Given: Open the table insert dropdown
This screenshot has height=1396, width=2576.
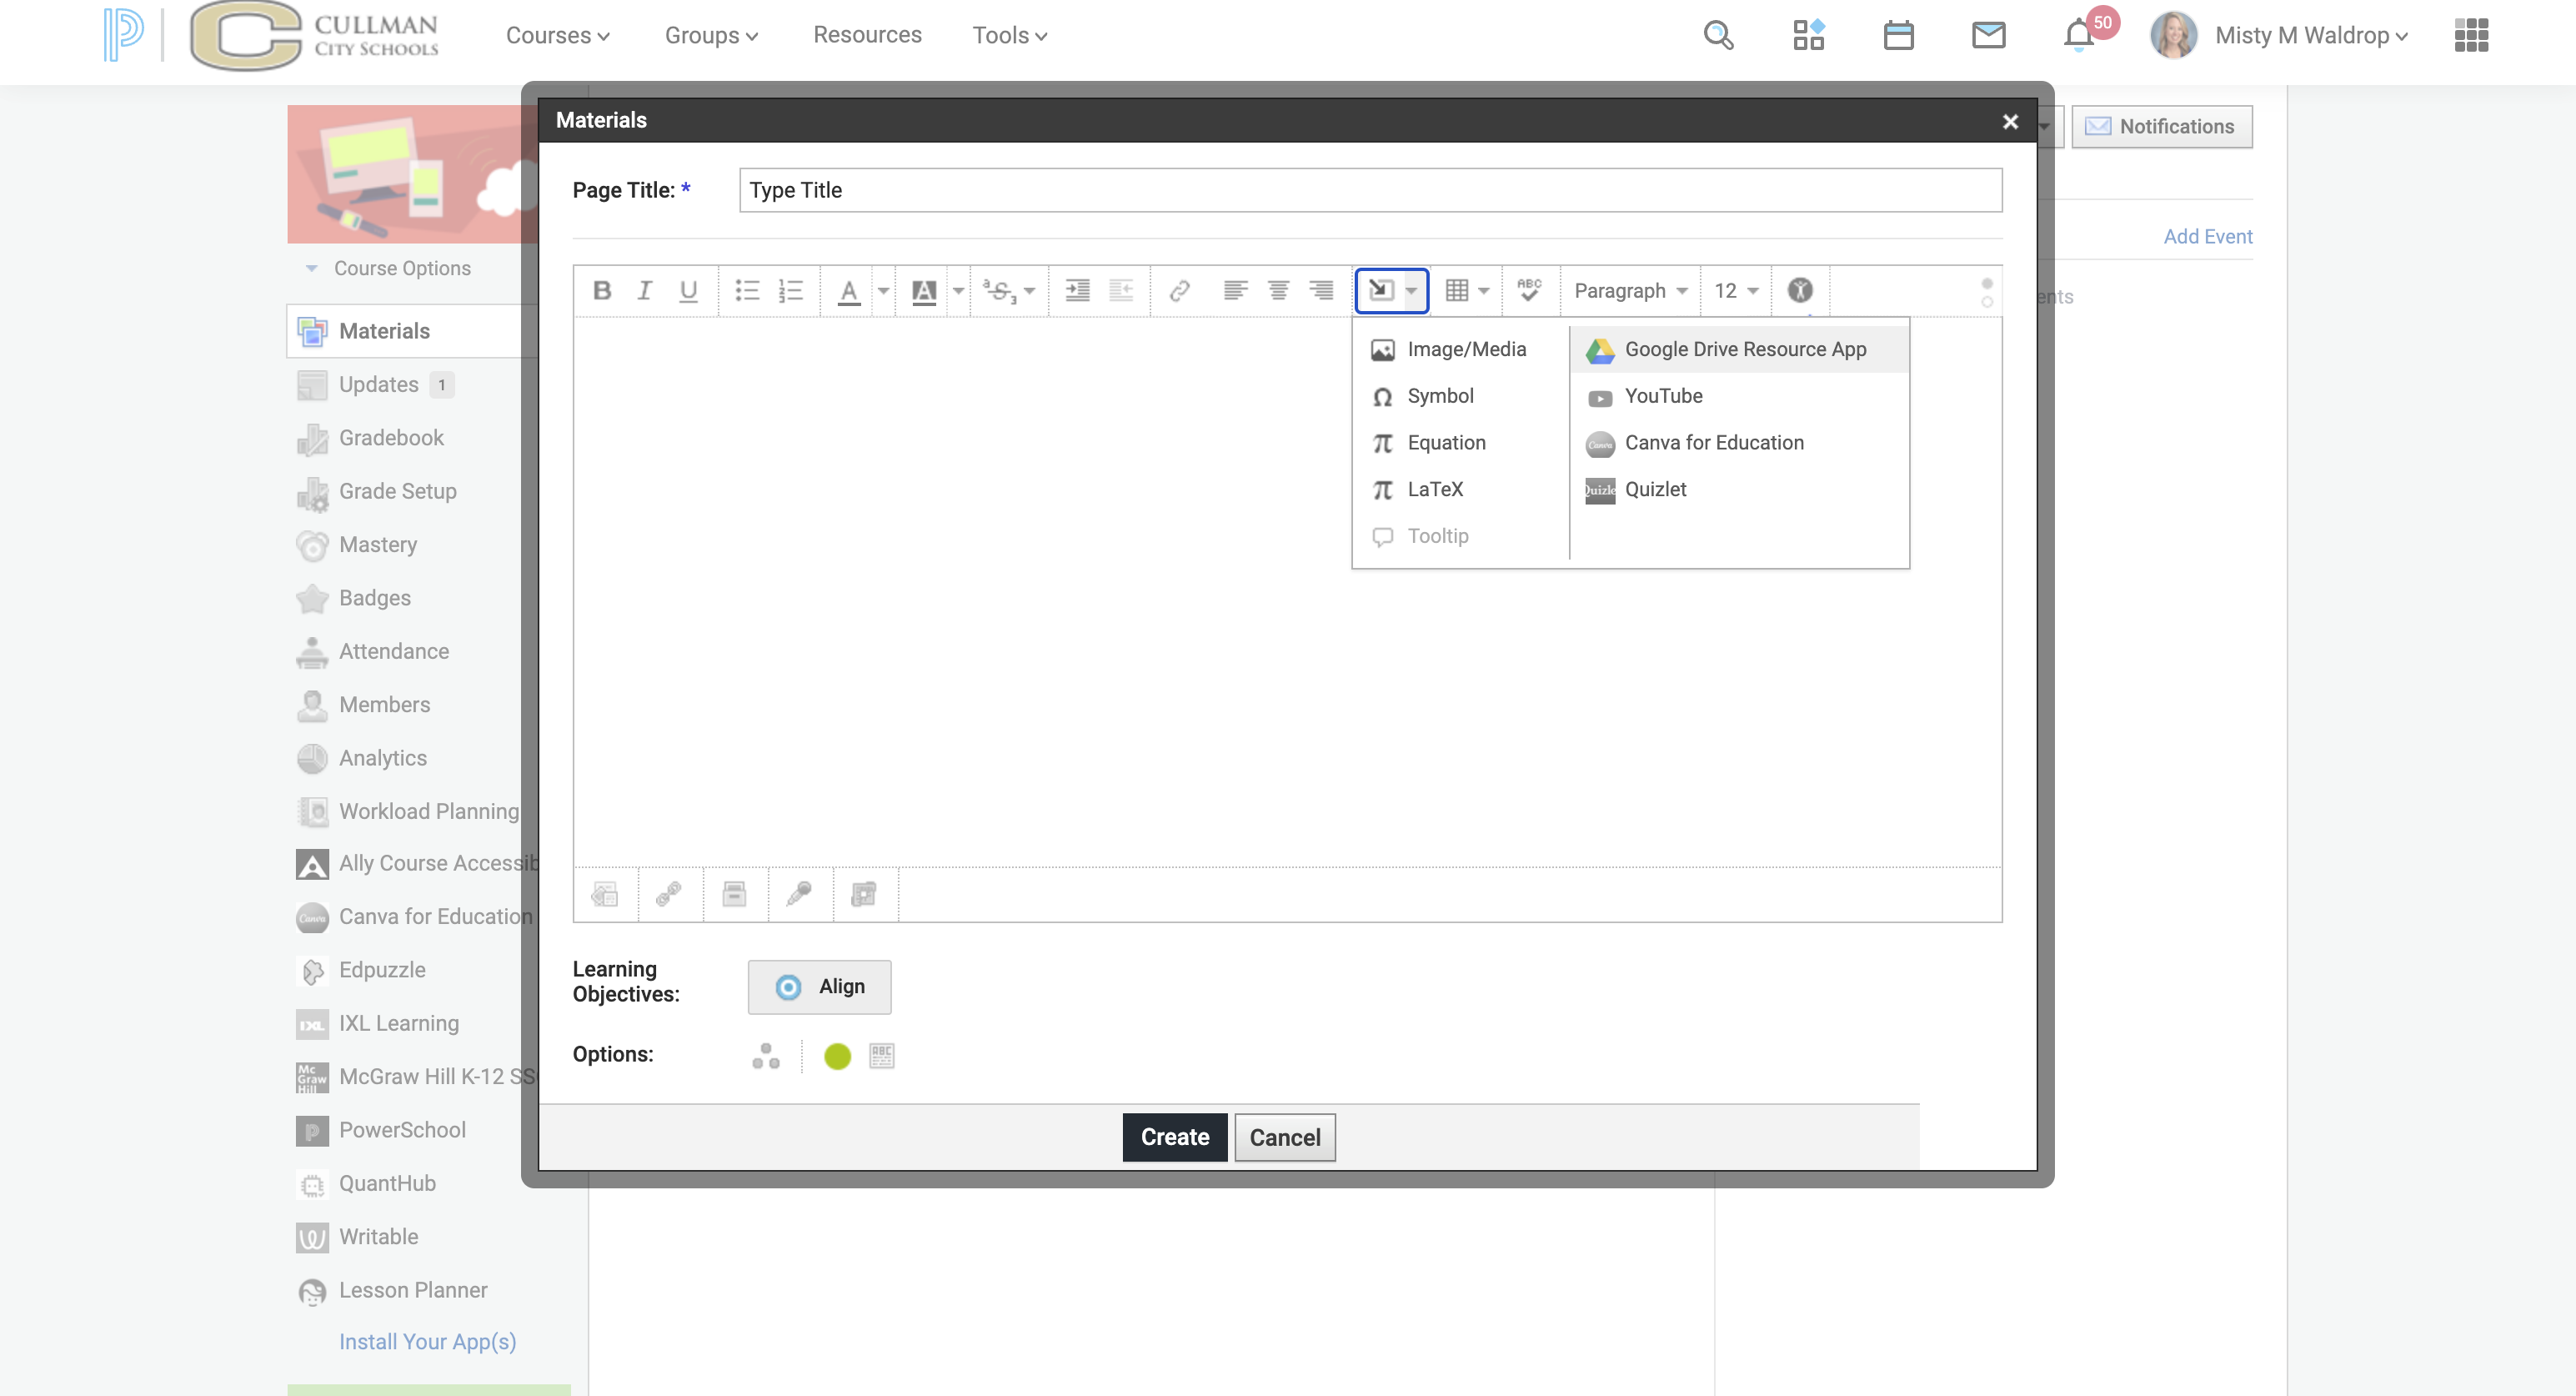Looking at the screenshot, I should 1467,291.
